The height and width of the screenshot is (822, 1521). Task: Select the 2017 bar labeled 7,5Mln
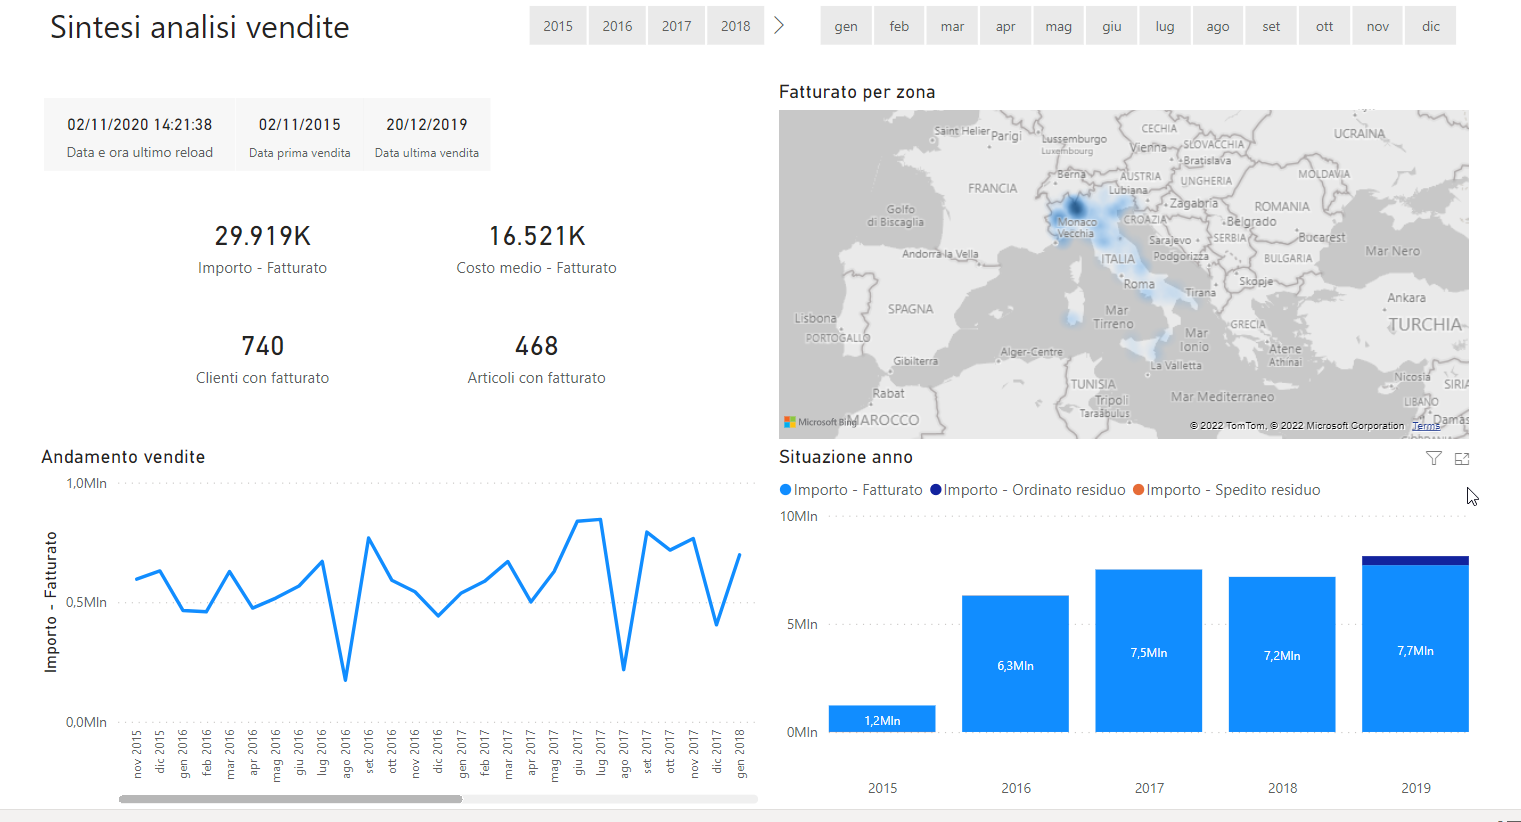[1149, 651]
